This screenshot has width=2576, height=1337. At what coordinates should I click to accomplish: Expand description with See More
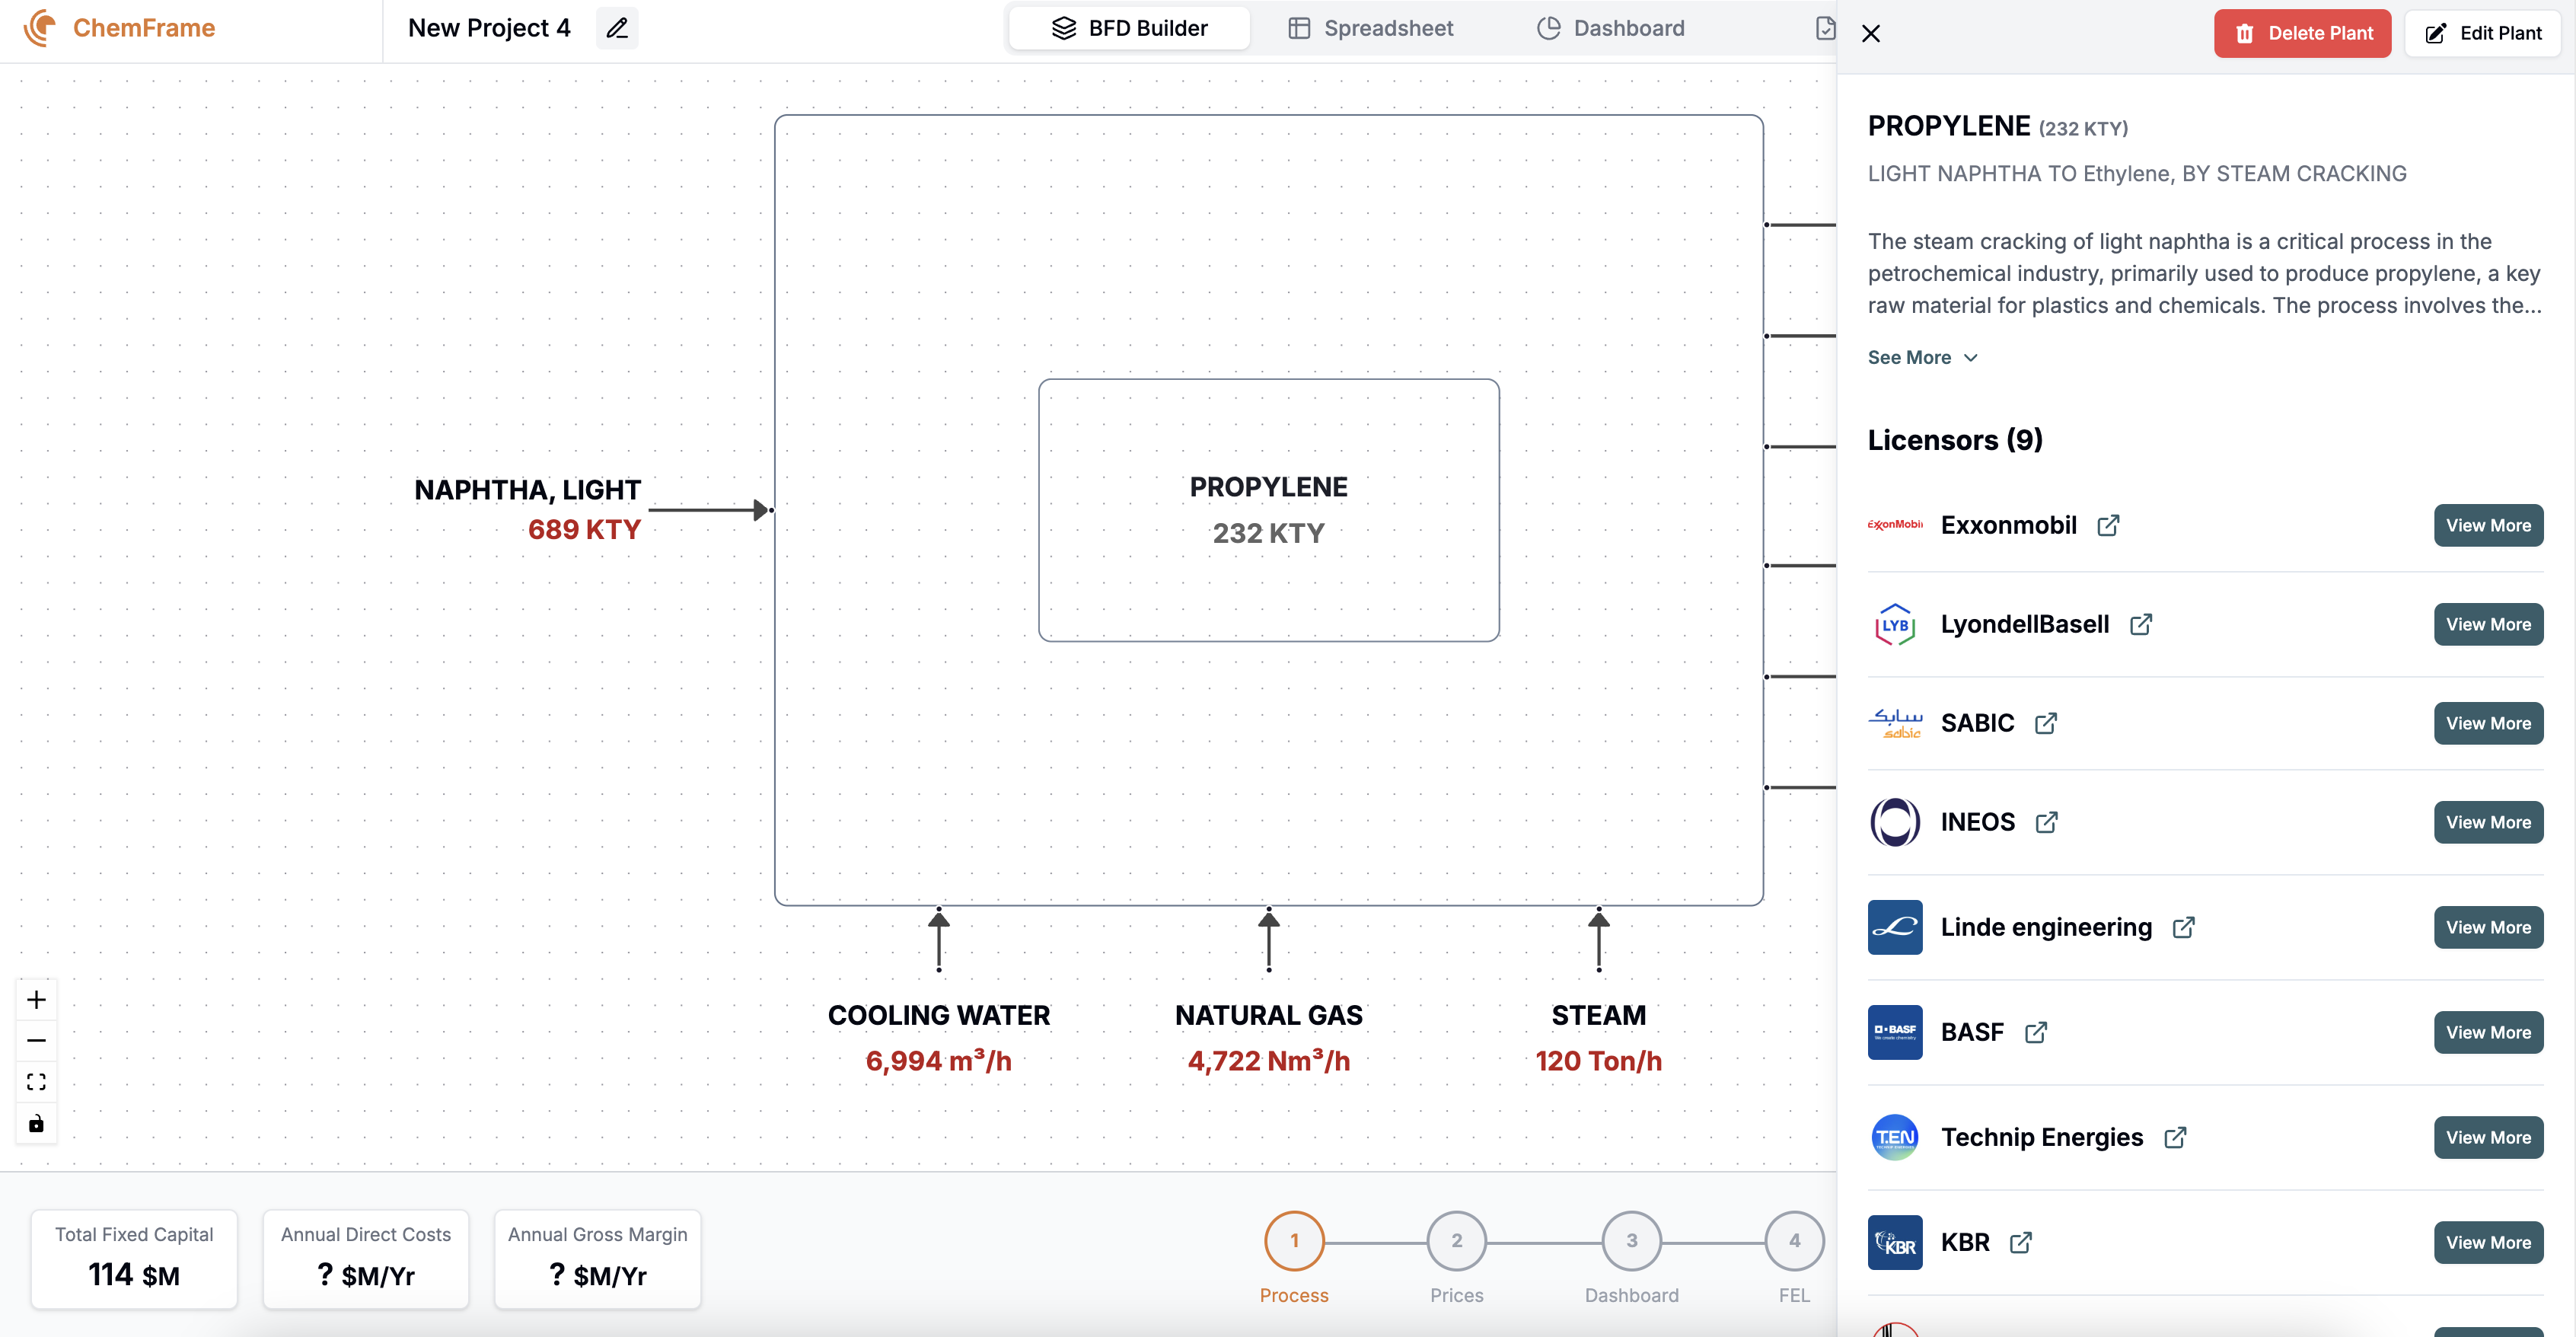tap(1922, 357)
